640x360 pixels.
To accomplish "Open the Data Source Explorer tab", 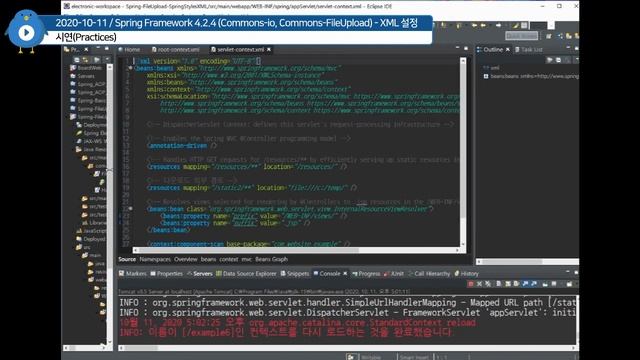I will point(247,273).
